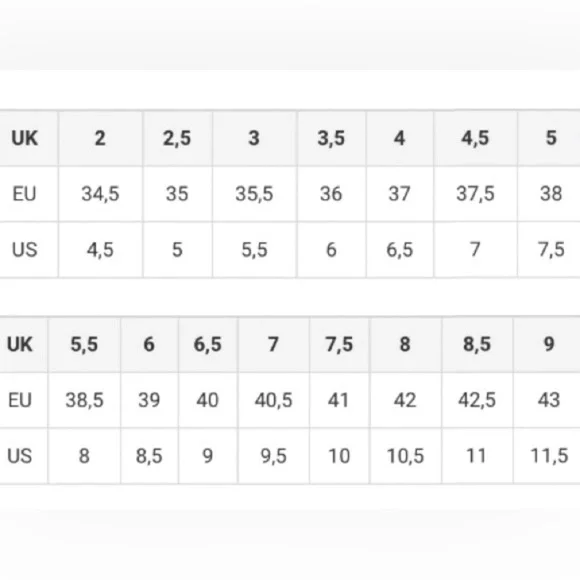Image resolution: width=580 pixels, height=580 pixels.
Task: Click the EU 35,5 cell
Action: pos(254,194)
